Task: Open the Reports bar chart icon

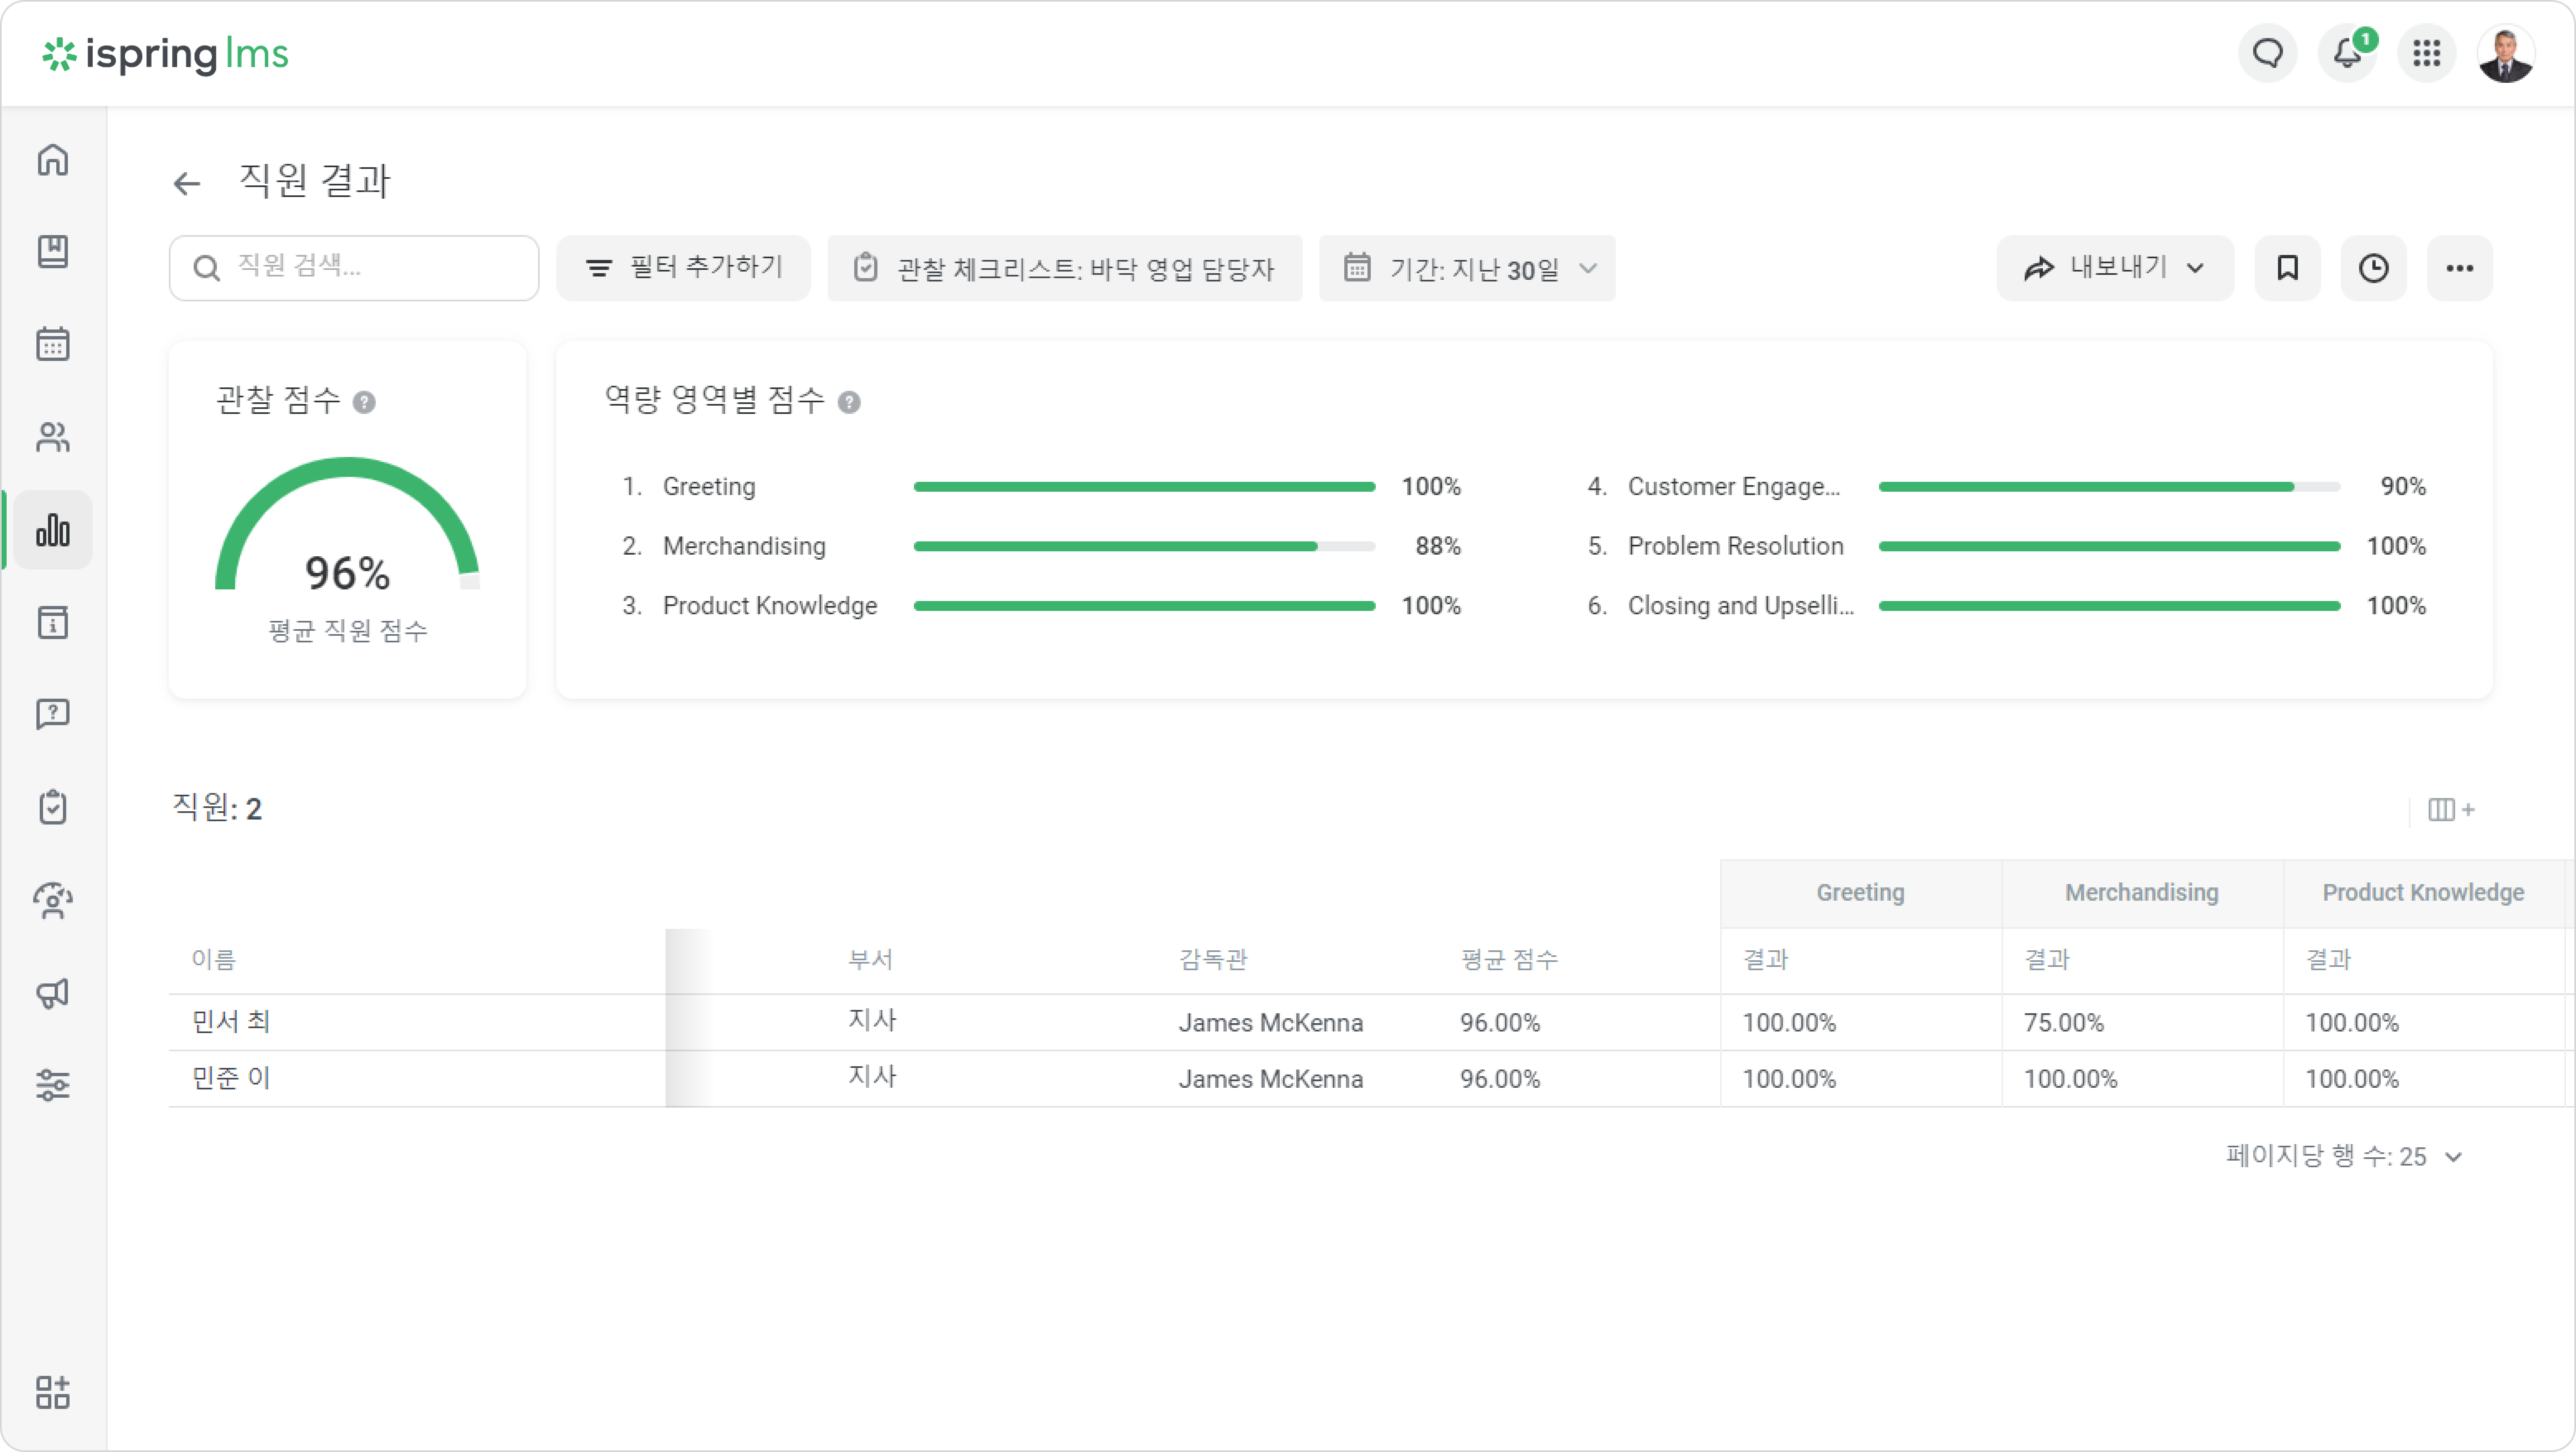Action: coord(53,530)
